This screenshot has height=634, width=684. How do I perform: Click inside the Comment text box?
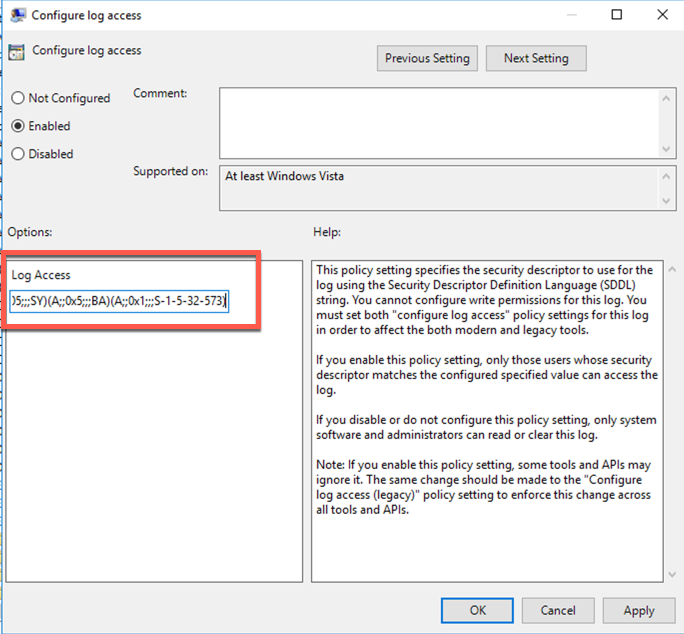click(438, 122)
